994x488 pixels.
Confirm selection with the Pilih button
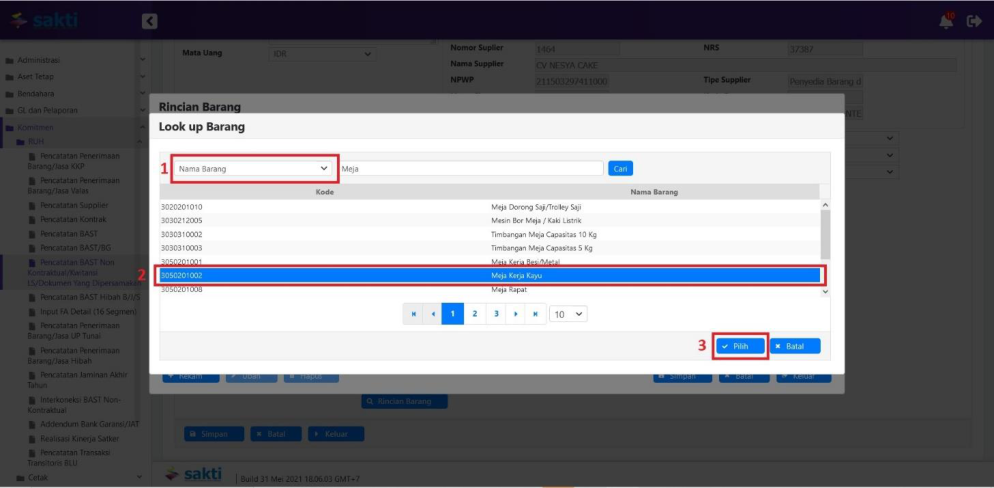[x=741, y=346]
